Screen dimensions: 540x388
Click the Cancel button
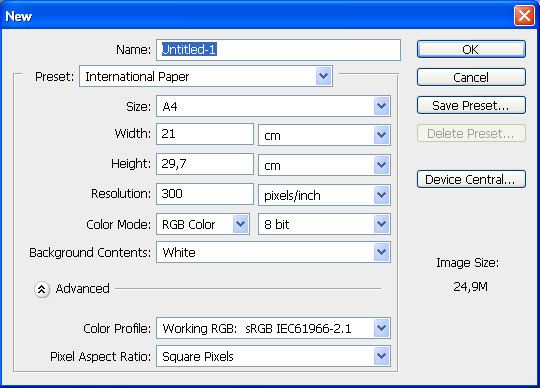(x=471, y=77)
